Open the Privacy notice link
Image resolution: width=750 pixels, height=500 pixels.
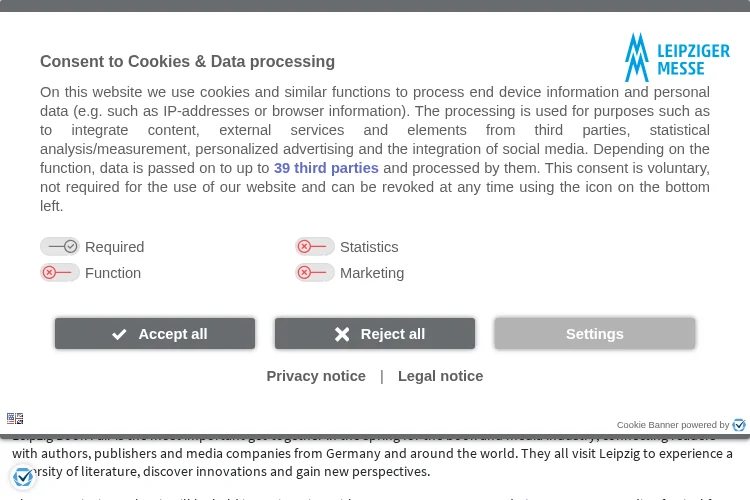316,376
